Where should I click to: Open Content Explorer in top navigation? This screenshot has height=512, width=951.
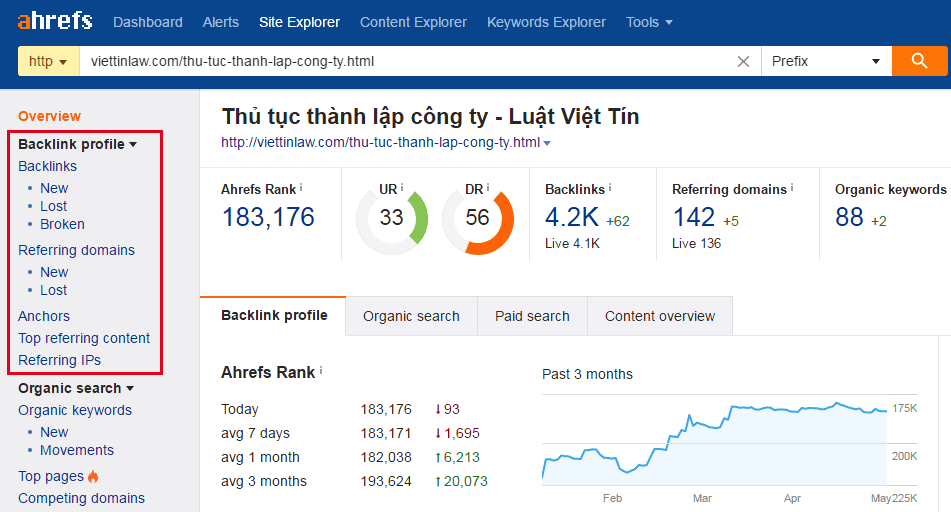point(413,22)
